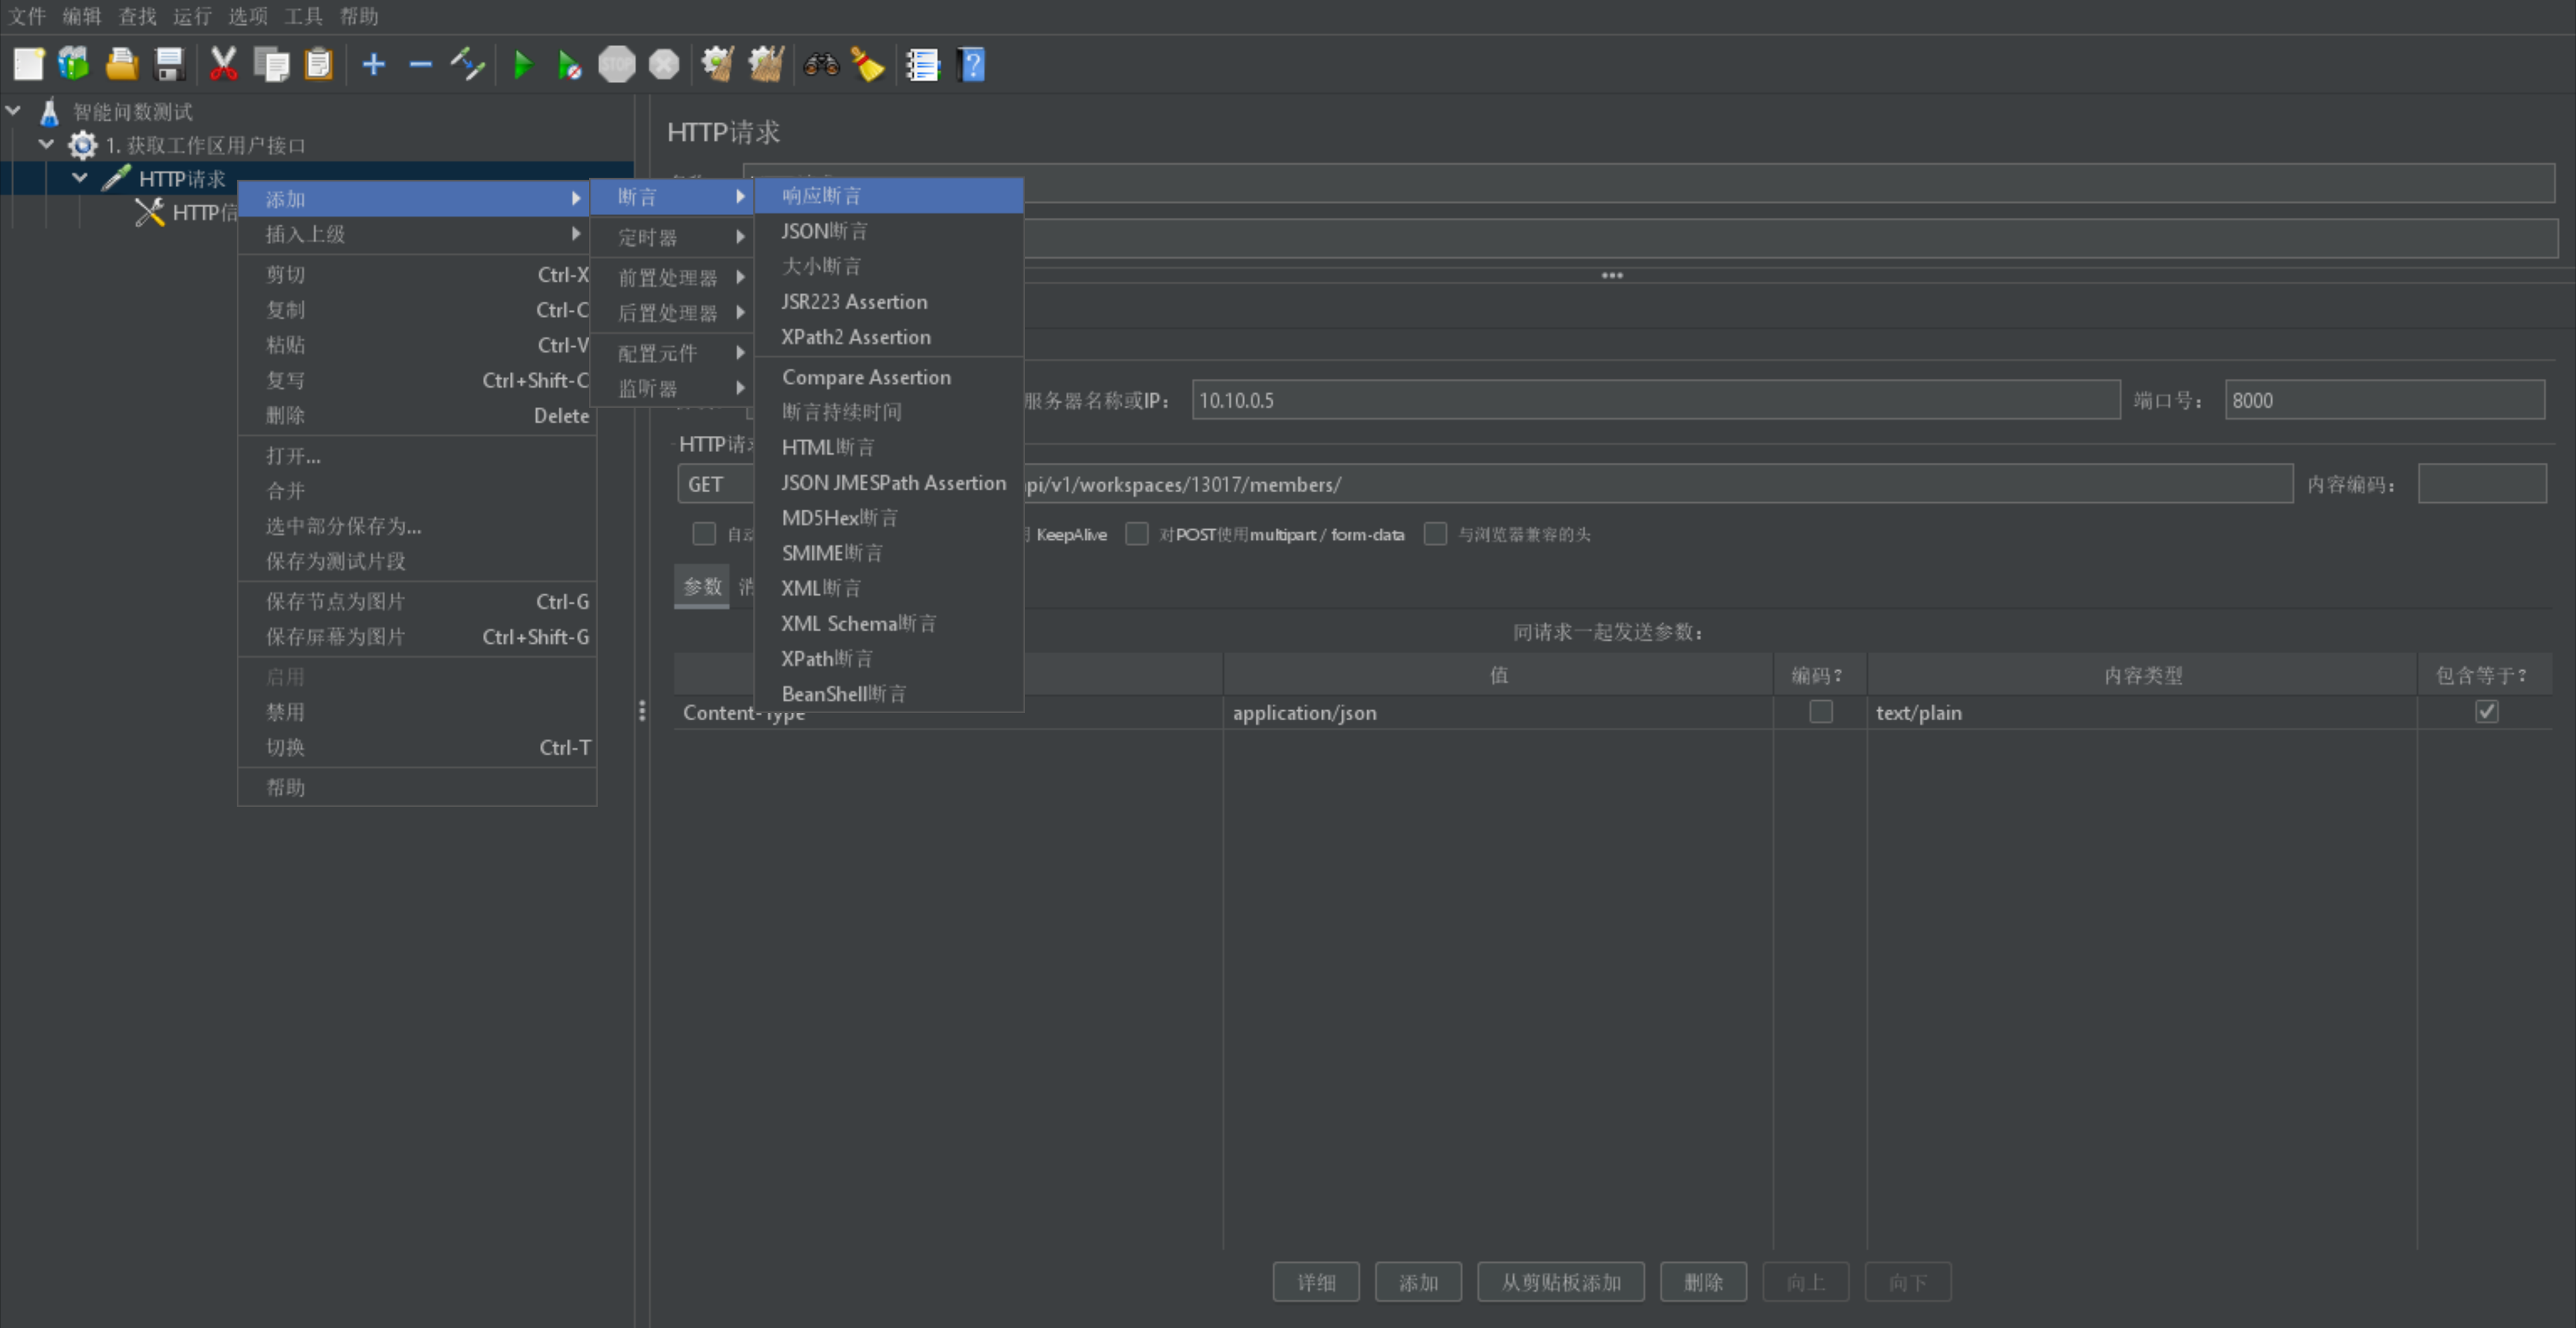Toggle 编码? checkbox in Content-Type row
The image size is (2576, 1328).
[x=1821, y=712]
